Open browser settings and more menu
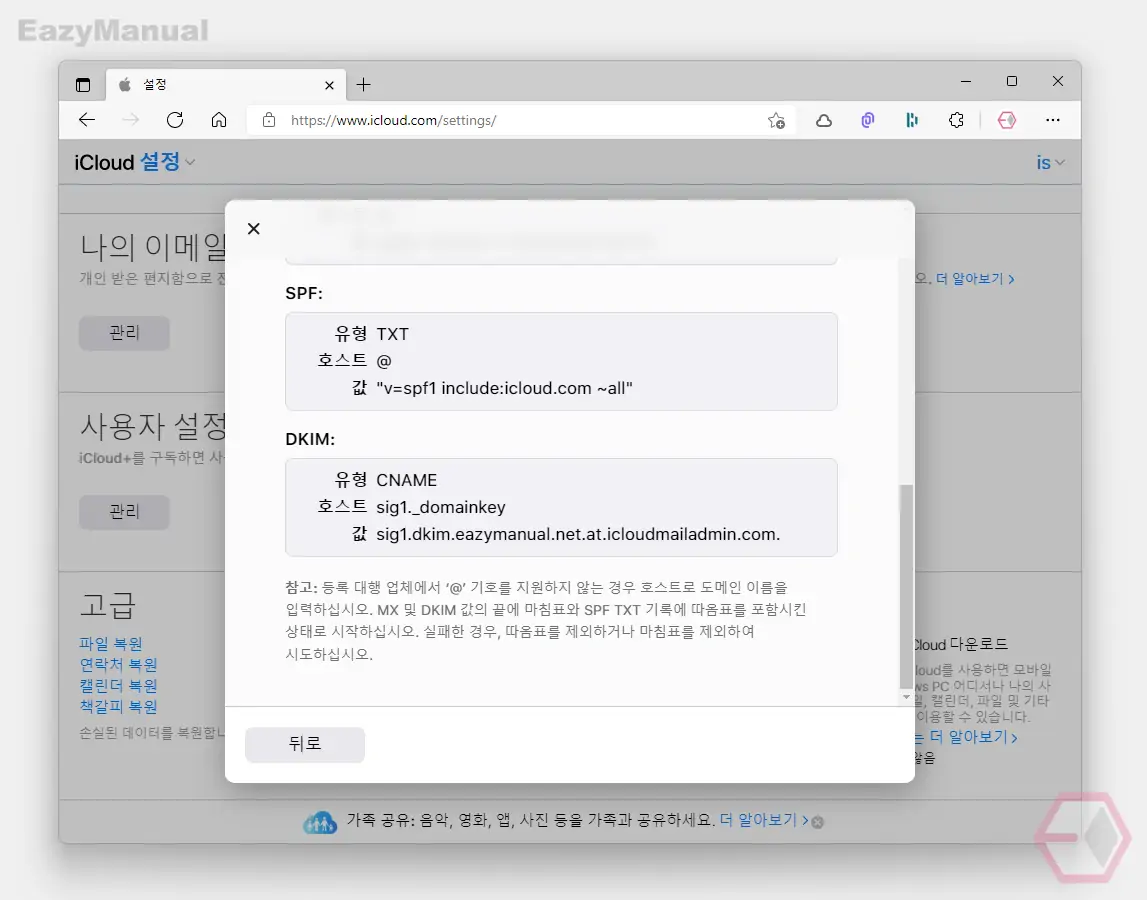 (x=1053, y=120)
